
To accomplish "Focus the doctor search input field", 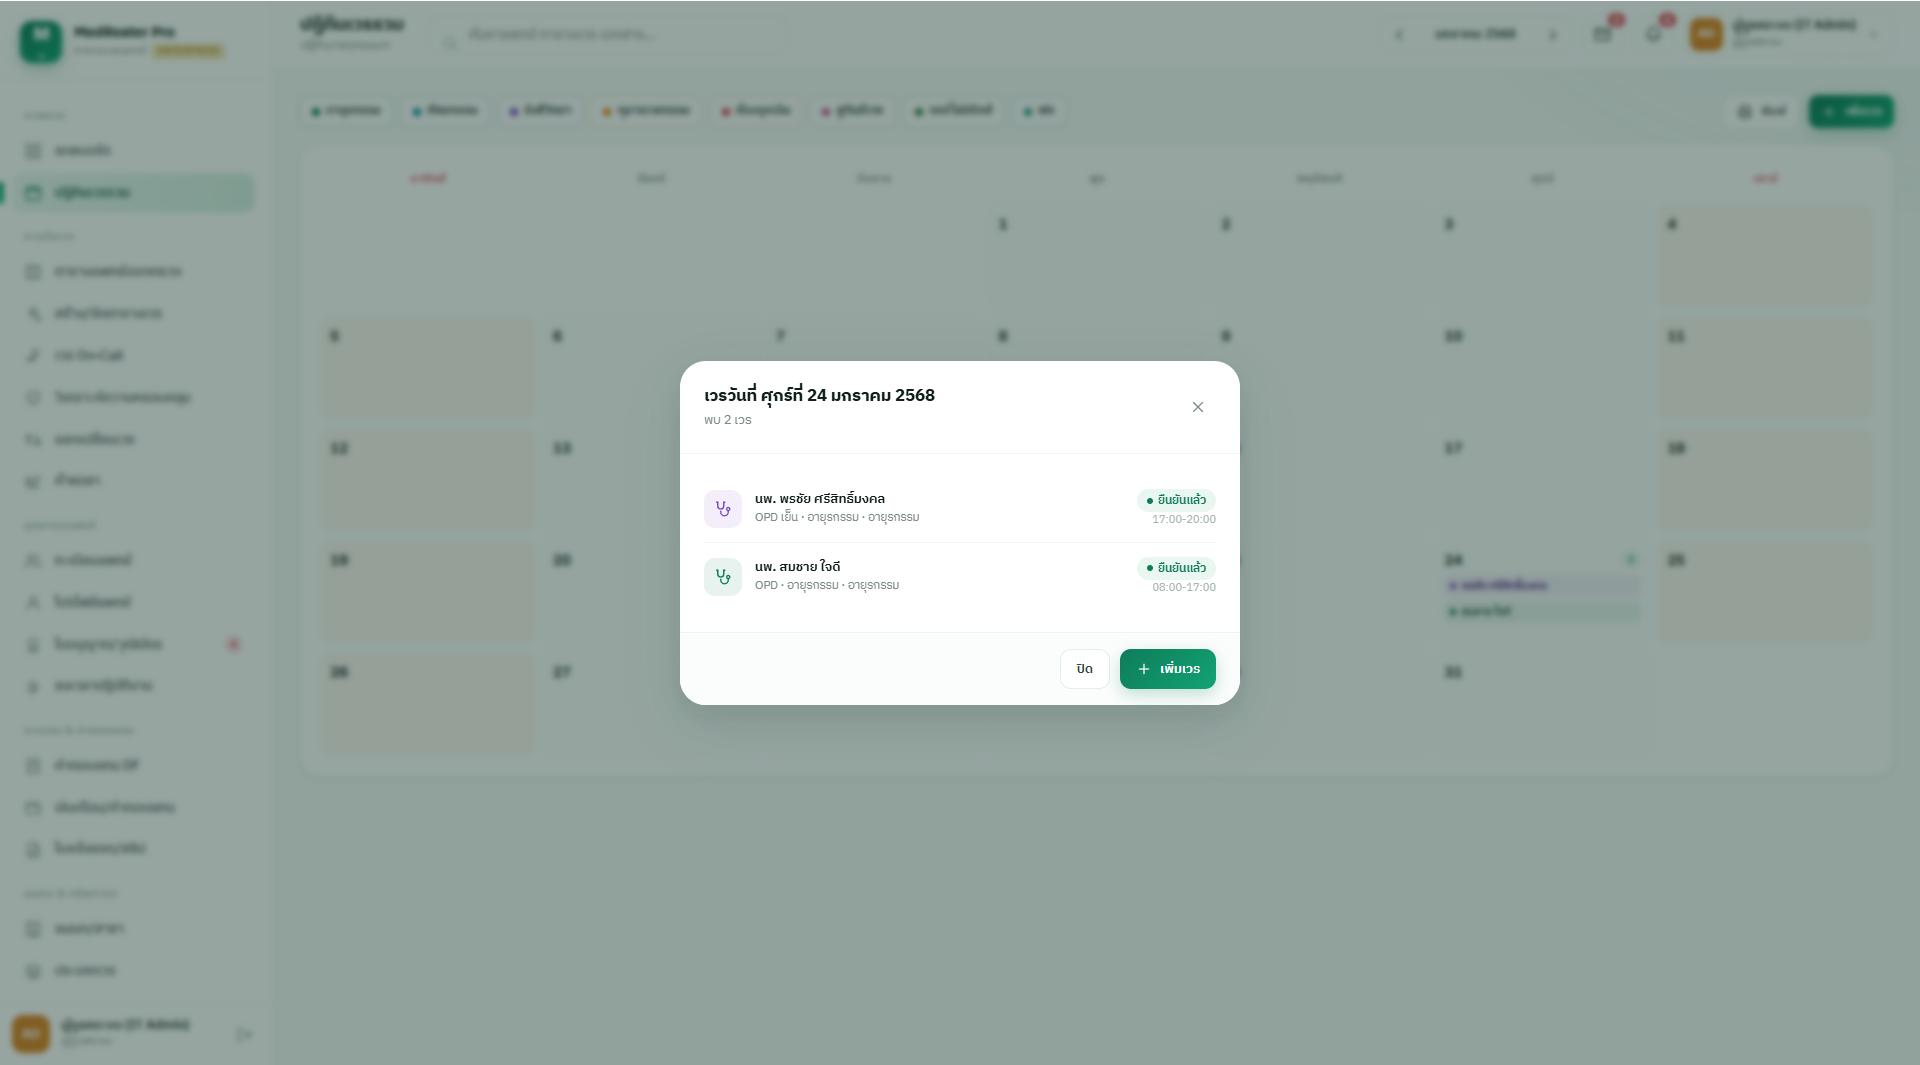I will click(610, 34).
